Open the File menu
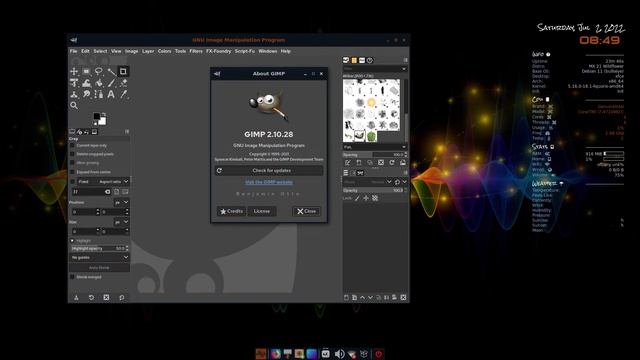This screenshot has height=360, width=640. tap(73, 51)
